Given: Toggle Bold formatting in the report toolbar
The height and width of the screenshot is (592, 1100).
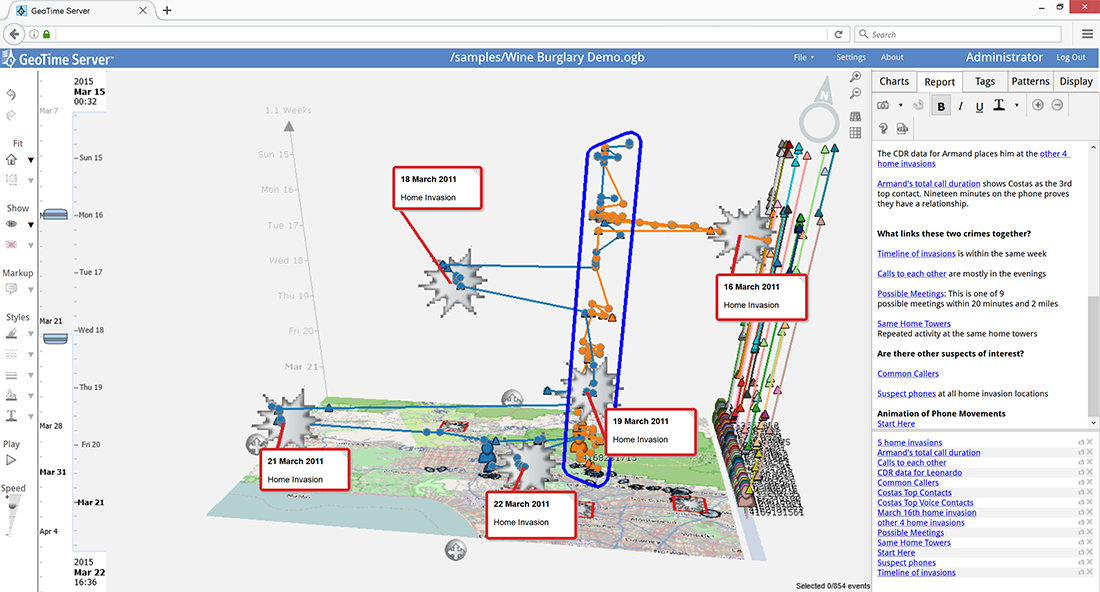Looking at the screenshot, I should 941,106.
